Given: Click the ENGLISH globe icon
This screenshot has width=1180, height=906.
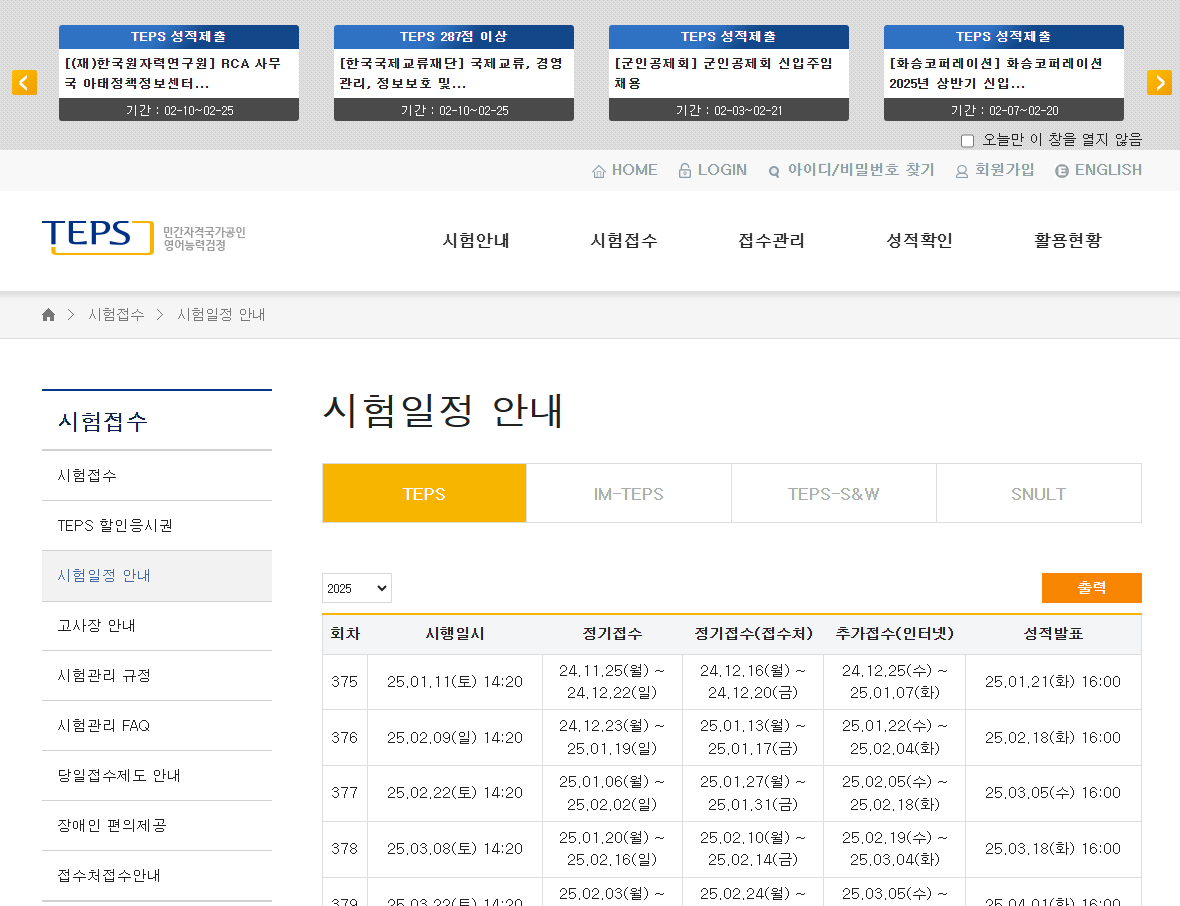Looking at the screenshot, I should [1062, 171].
